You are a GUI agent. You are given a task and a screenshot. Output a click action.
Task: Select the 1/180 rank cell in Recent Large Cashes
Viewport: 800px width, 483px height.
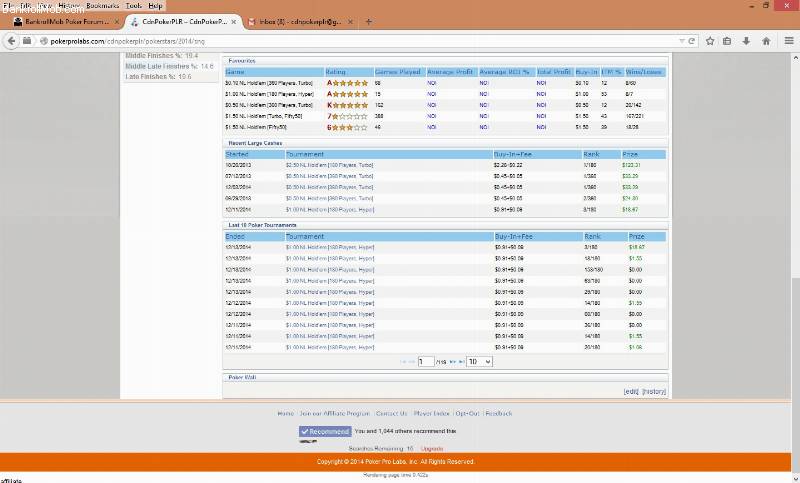tap(589, 165)
